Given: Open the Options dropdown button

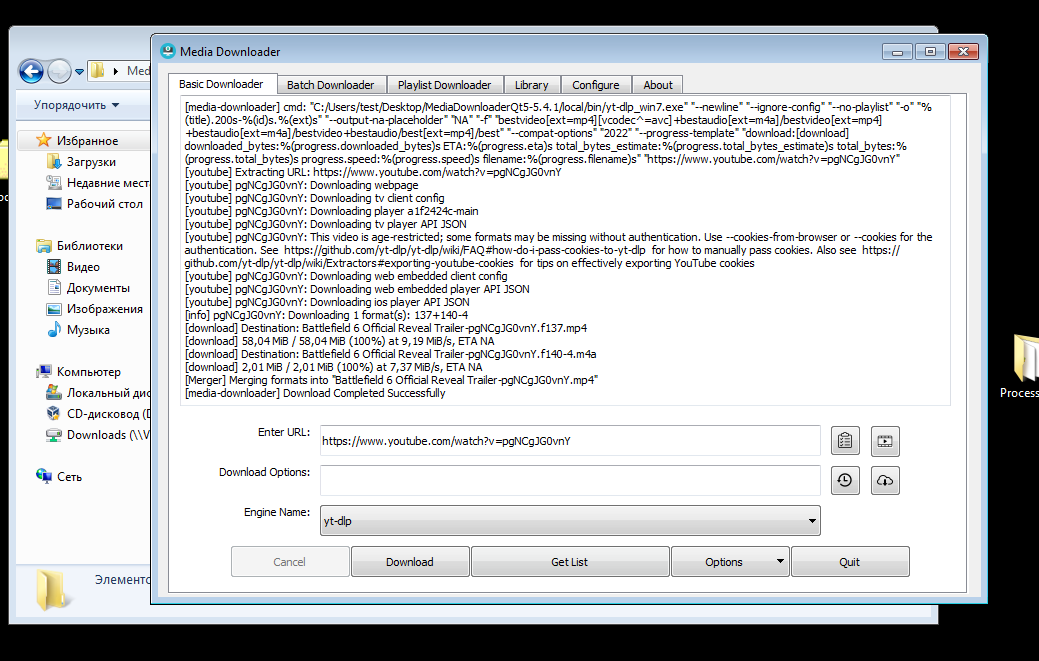Looking at the screenshot, I should (x=730, y=562).
